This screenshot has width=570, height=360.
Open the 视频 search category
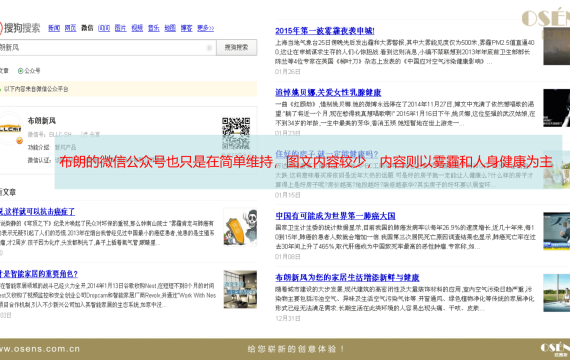(x=137, y=28)
